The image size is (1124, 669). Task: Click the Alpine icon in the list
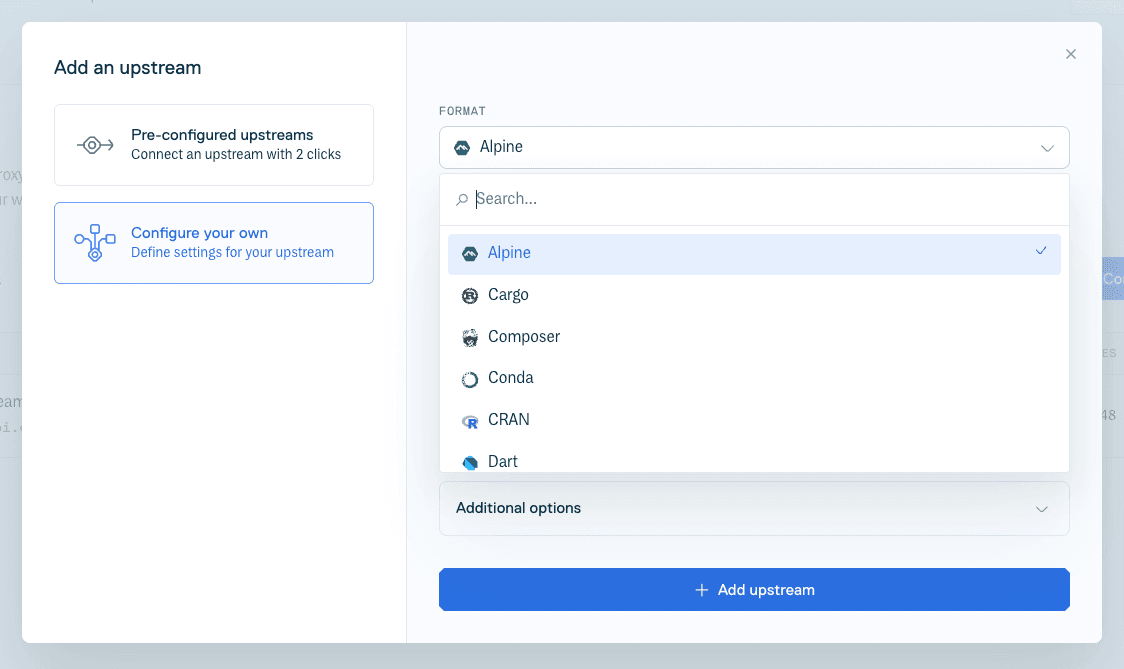click(470, 254)
